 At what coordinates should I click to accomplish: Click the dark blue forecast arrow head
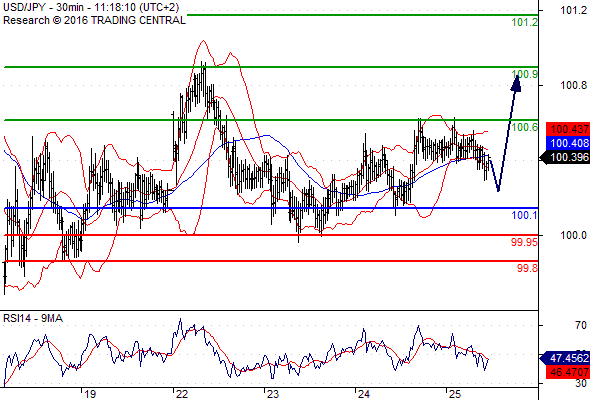516,83
